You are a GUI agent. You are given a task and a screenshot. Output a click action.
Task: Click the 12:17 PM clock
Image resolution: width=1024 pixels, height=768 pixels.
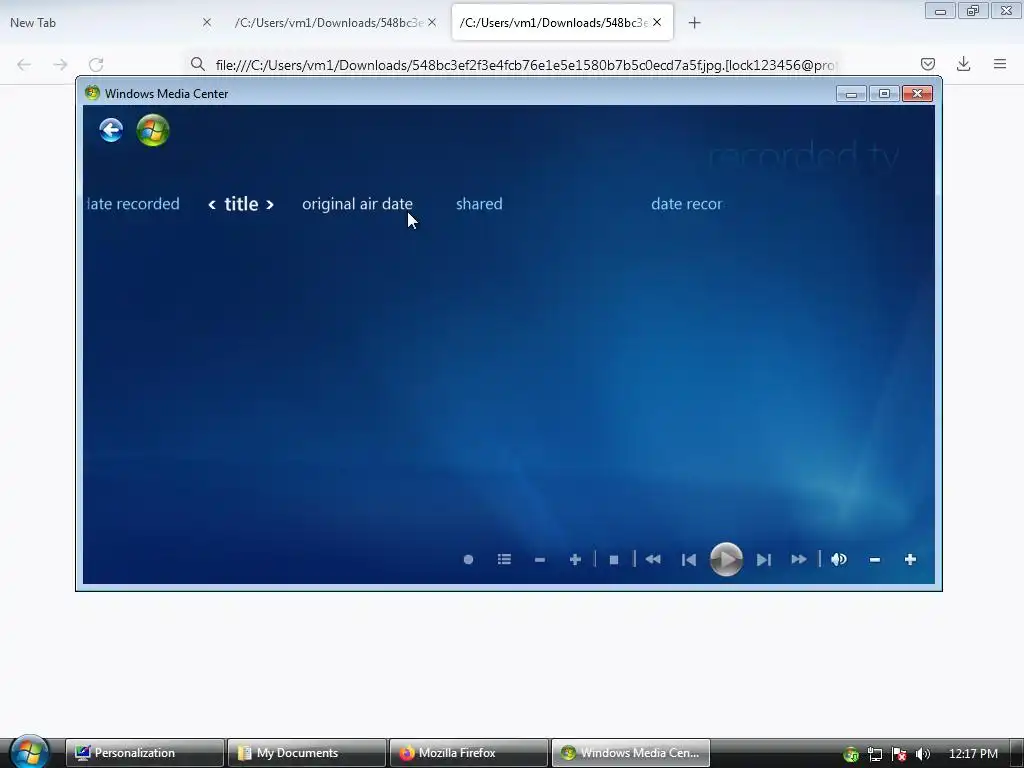coord(973,754)
